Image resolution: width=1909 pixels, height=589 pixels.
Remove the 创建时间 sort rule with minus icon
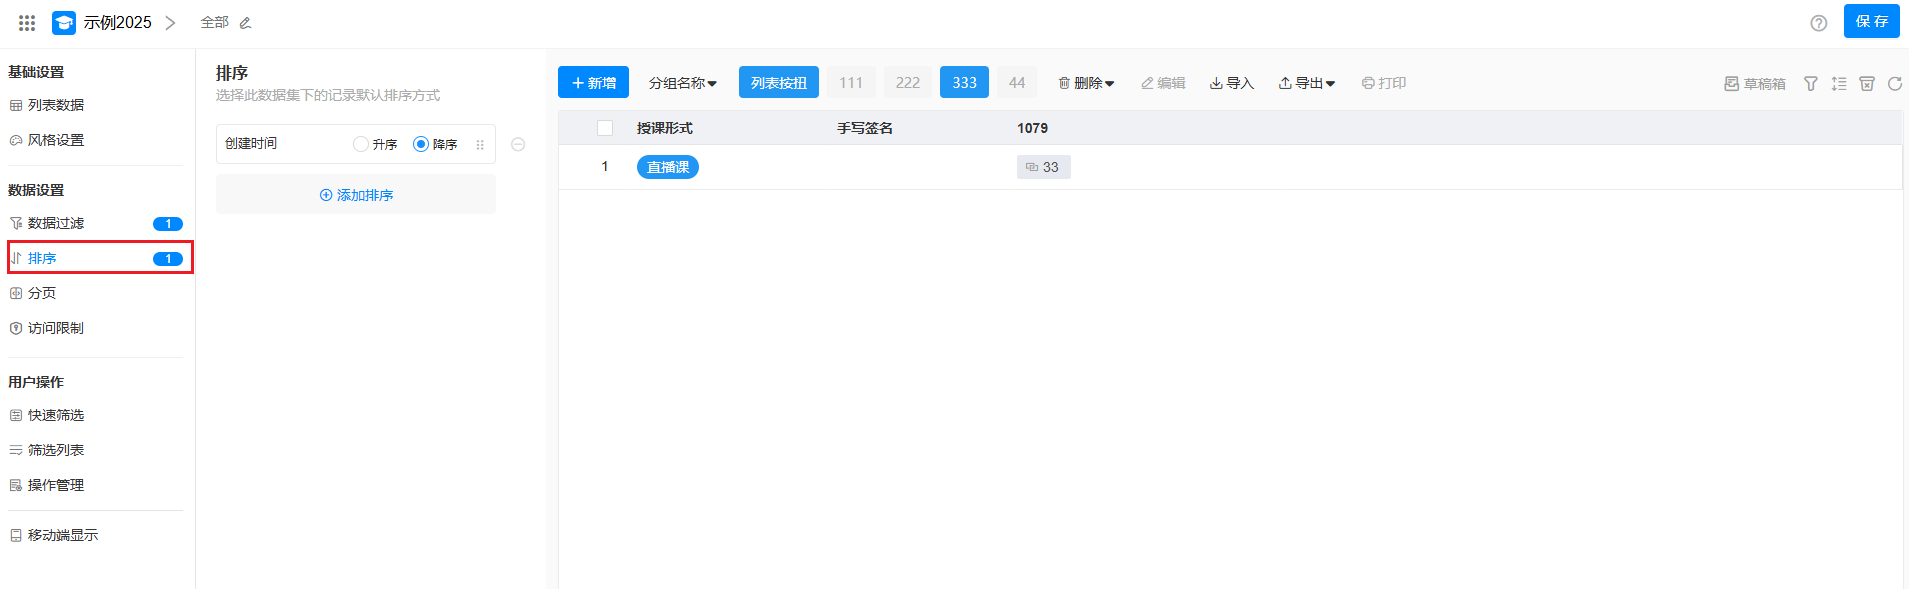tap(518, 144)
